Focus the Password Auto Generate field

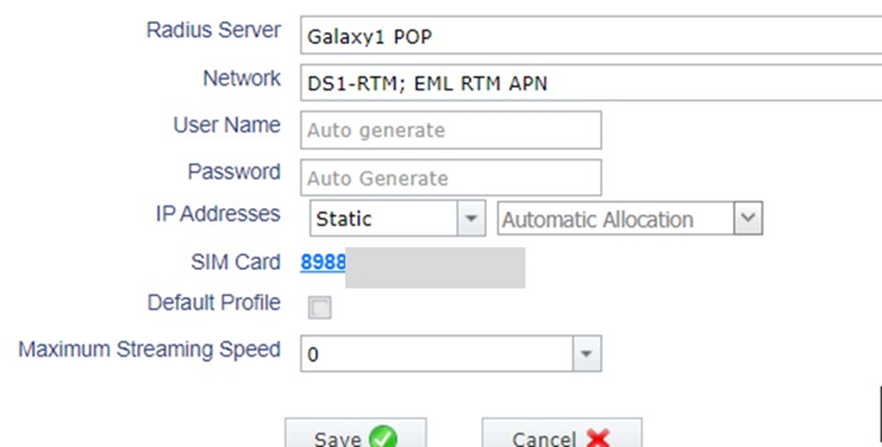click(x=450, y=178)
